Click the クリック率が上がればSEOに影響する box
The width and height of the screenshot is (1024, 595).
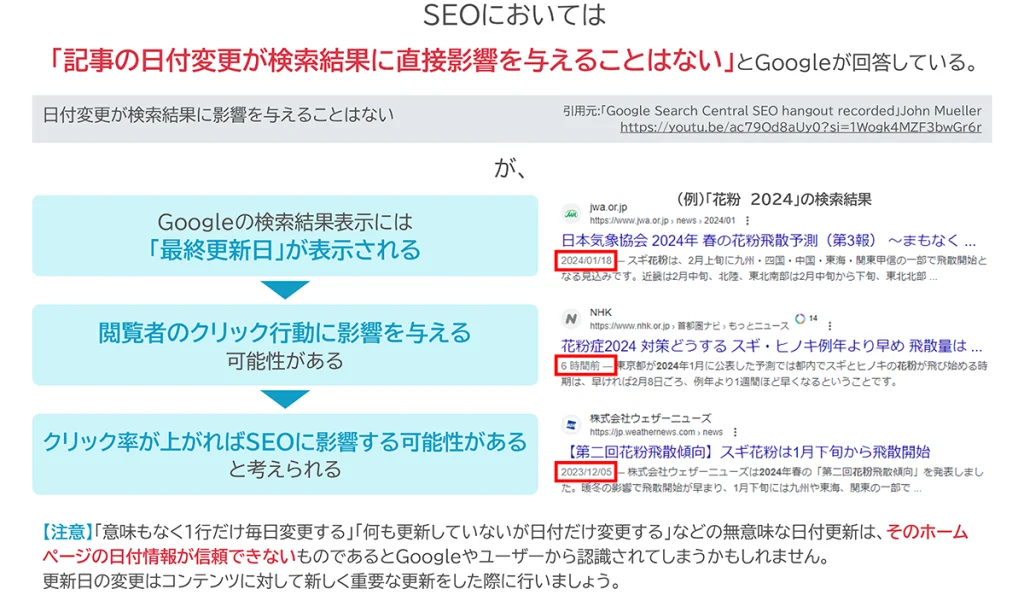(x=285, y=454)
